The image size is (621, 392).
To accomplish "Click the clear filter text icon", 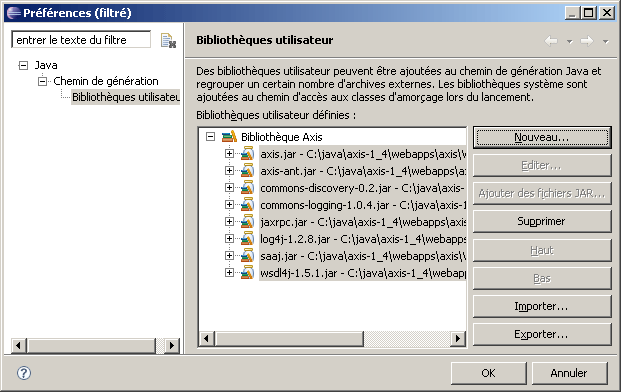I will tap(168, 41).
